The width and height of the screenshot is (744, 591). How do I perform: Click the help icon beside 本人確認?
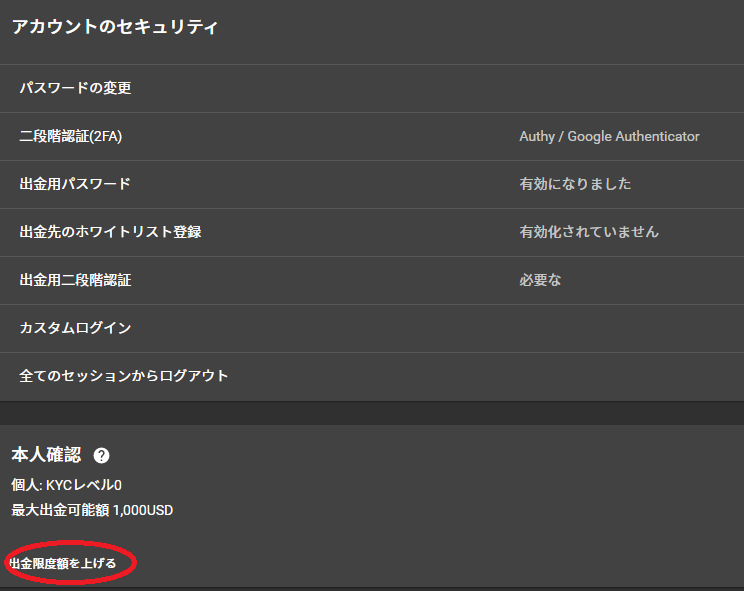click(101, 456)
